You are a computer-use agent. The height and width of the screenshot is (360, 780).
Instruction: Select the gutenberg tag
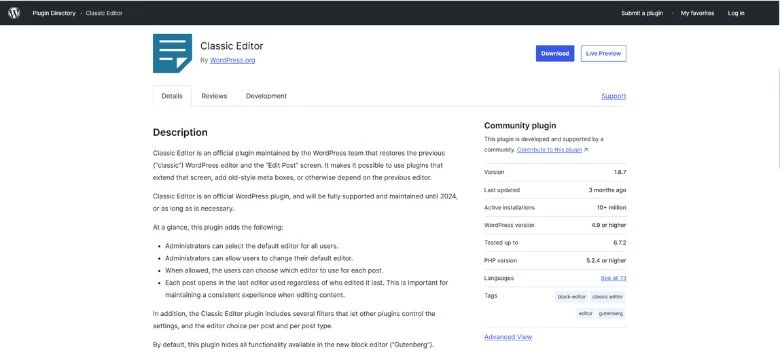coord(611,314)
